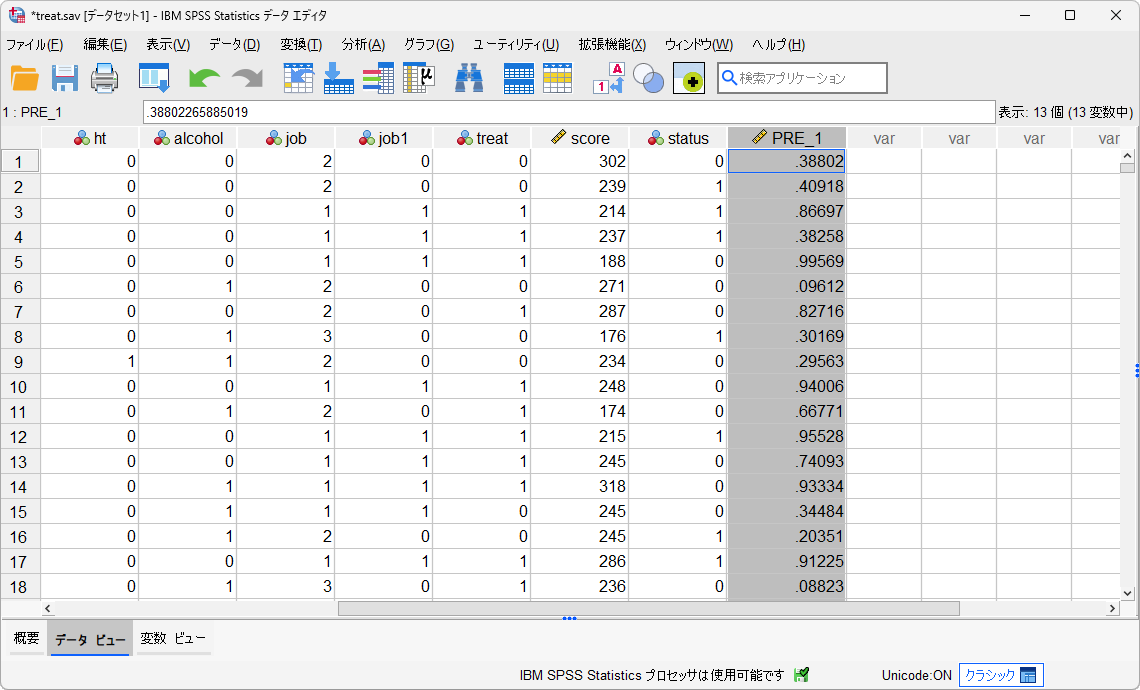Screen dimensions: 1140x690
Task: Click the Use Variable Sets circles icon
Action: pyautogui.click(x=649, y=78)
